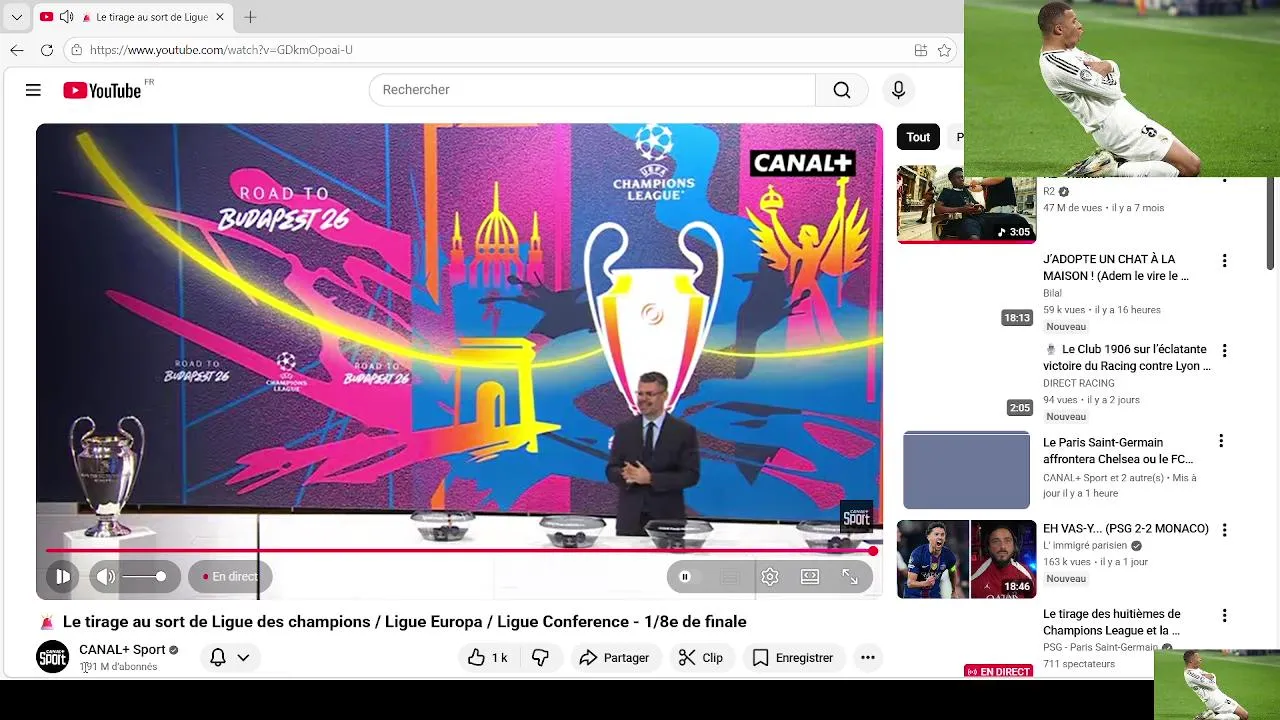The height and width of the screenshot is (720, 1280).
Task: Open 'J'ADOPTE UN CHAT À LA MAISON' video
Action: [1116, 267]
